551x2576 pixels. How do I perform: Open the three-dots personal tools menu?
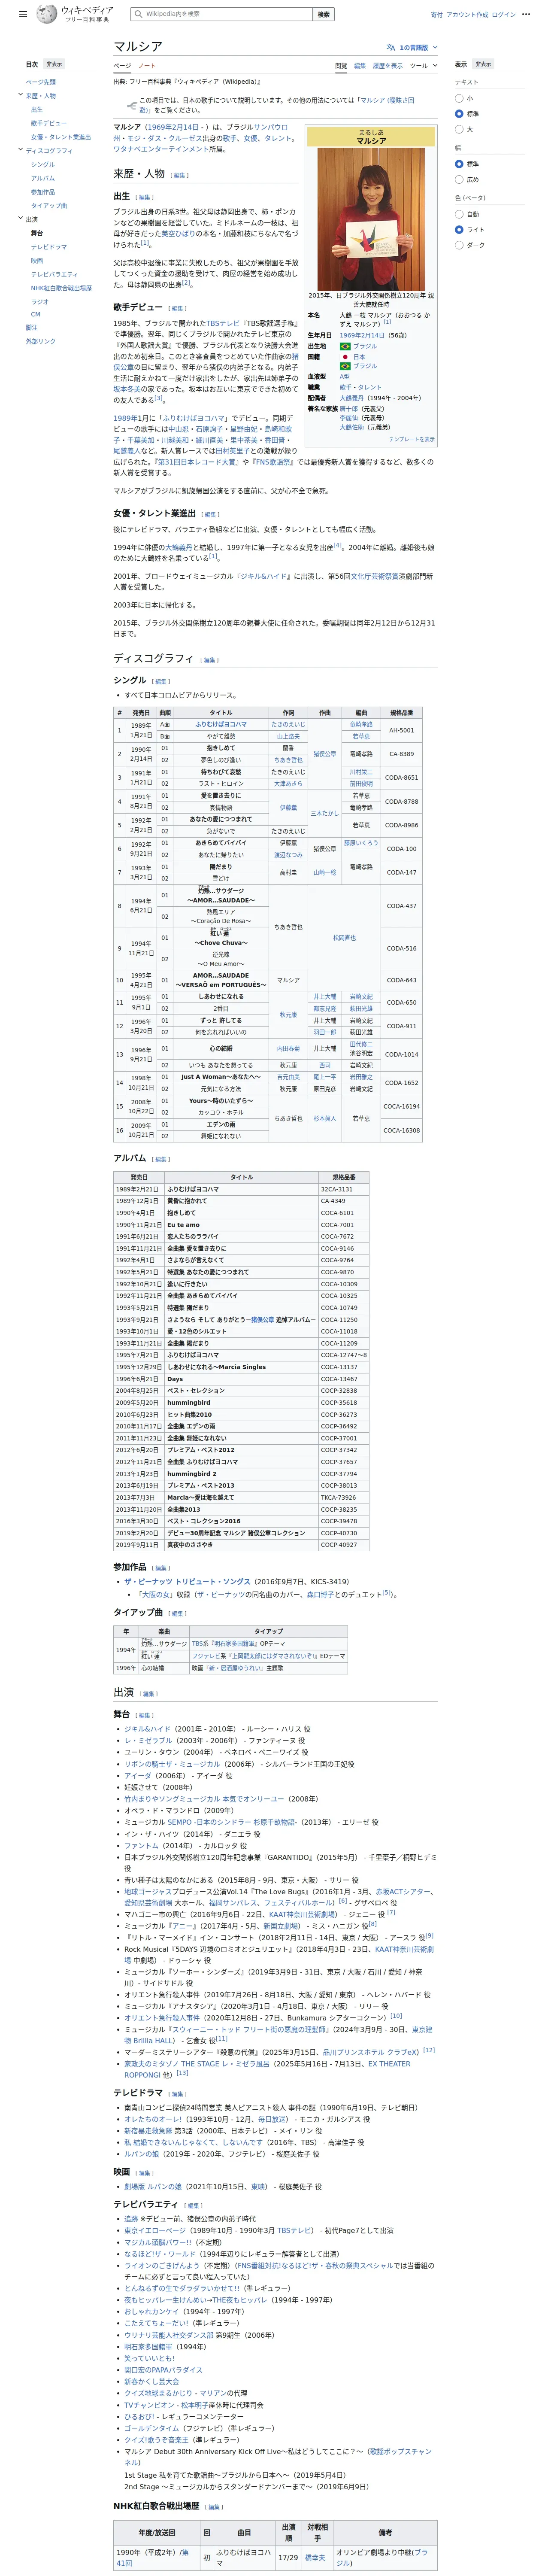click(526, 14)
